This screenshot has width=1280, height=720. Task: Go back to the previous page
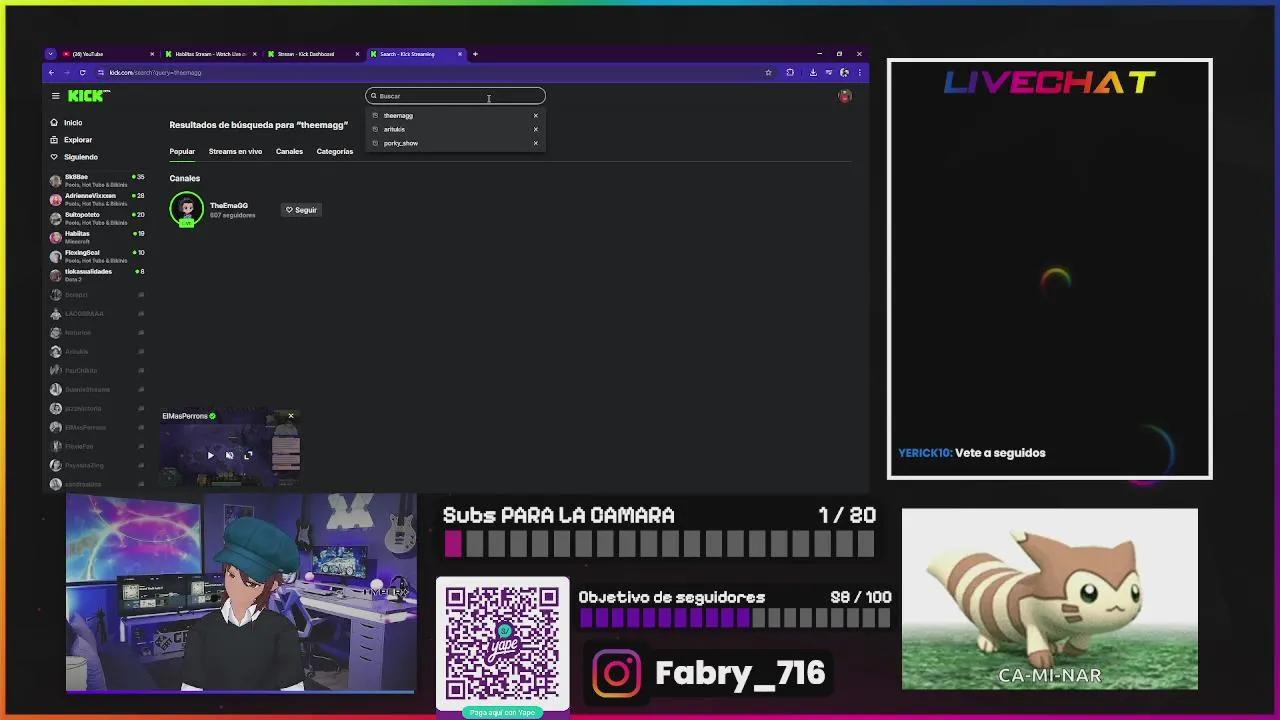(x=51, y=72)
